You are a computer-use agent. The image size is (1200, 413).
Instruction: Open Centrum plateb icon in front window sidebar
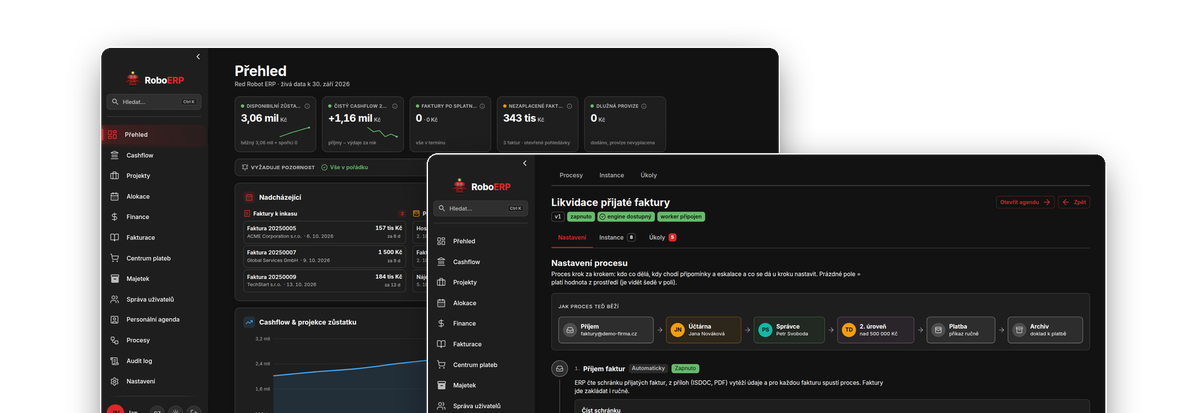coord(441,364)
